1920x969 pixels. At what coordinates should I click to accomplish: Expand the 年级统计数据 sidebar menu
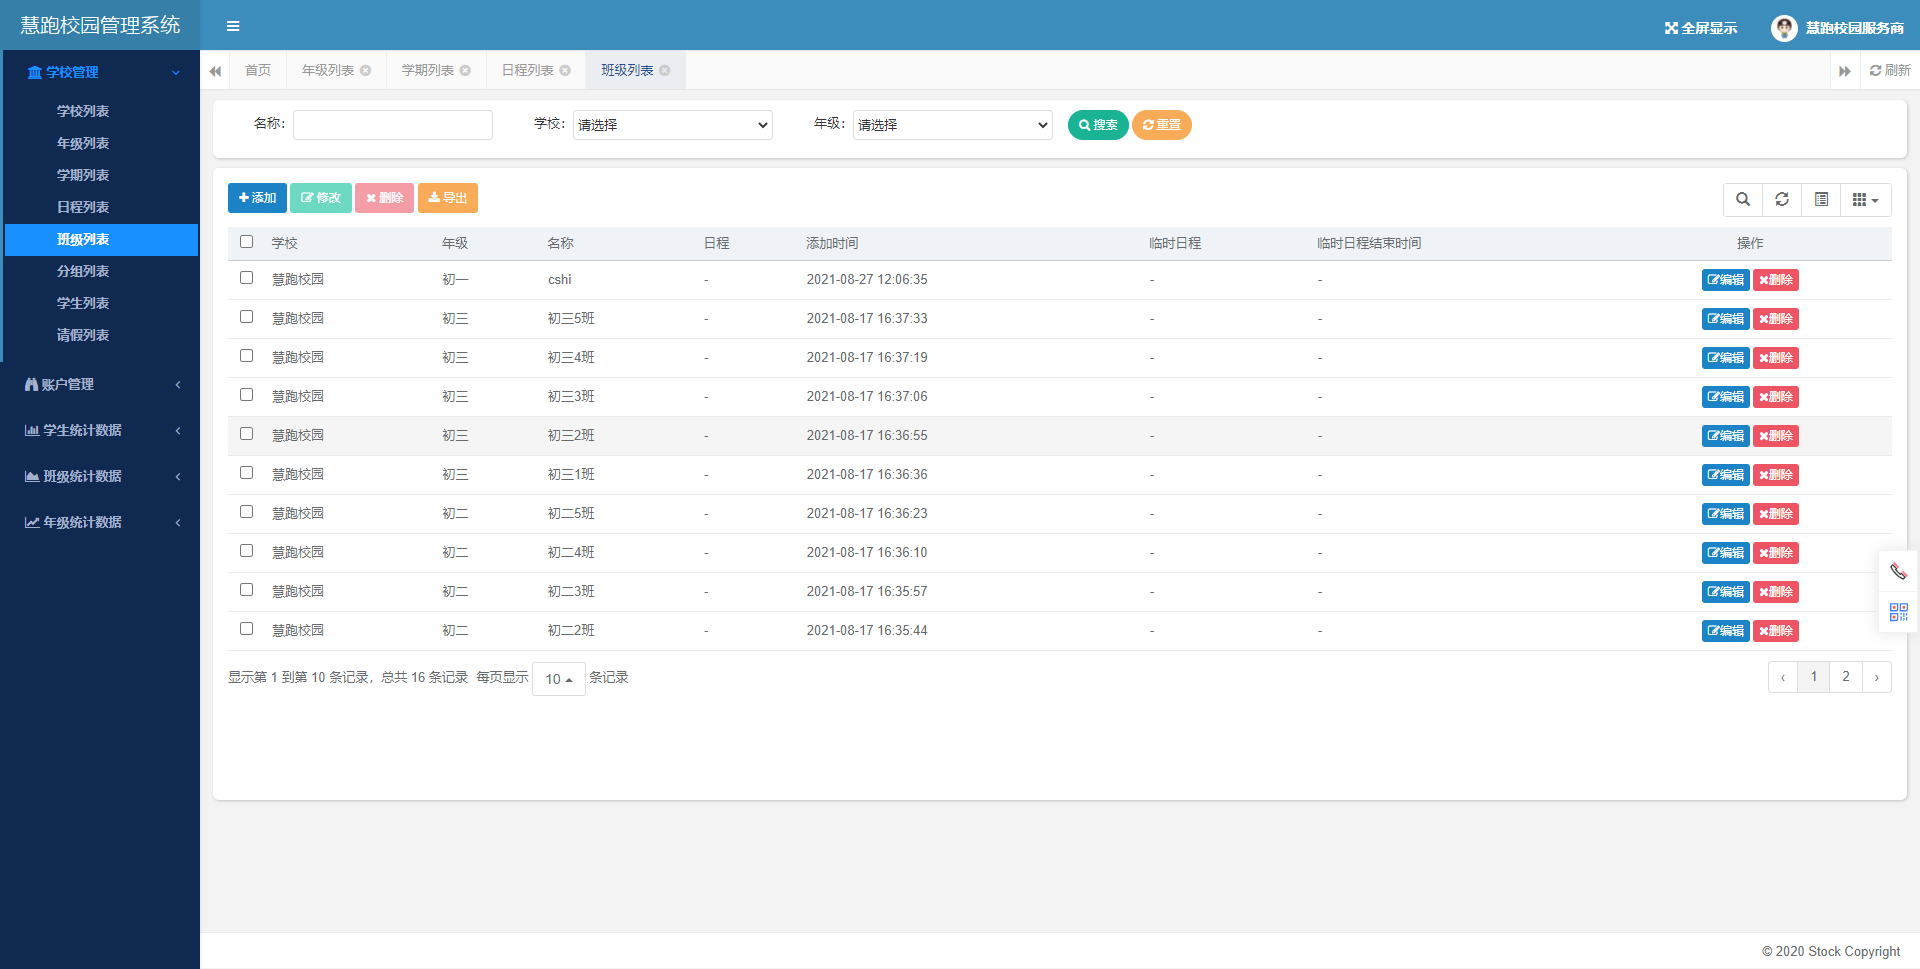tap(100, 522)
